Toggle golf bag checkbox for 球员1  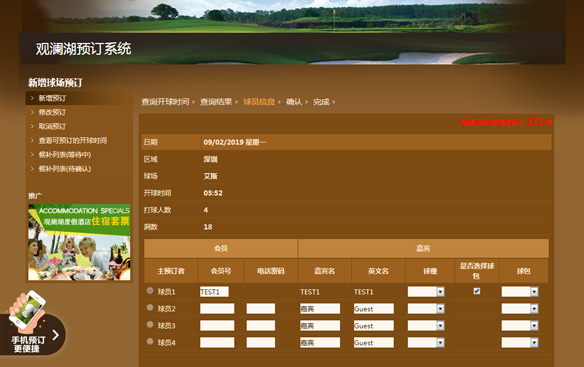[477, 291]
